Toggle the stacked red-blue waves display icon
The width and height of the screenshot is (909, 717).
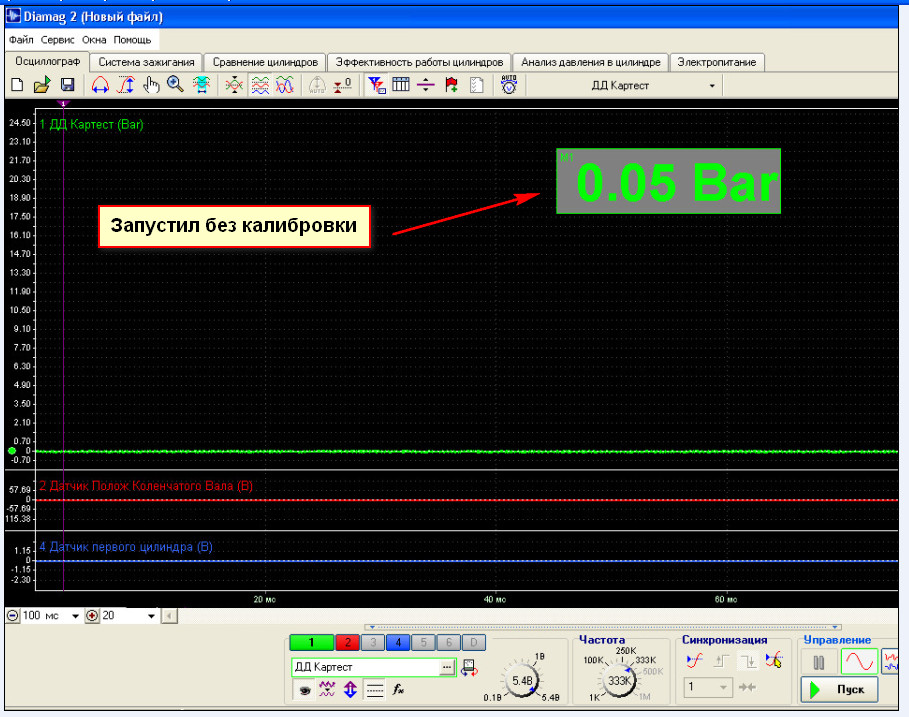click(260, 85)
